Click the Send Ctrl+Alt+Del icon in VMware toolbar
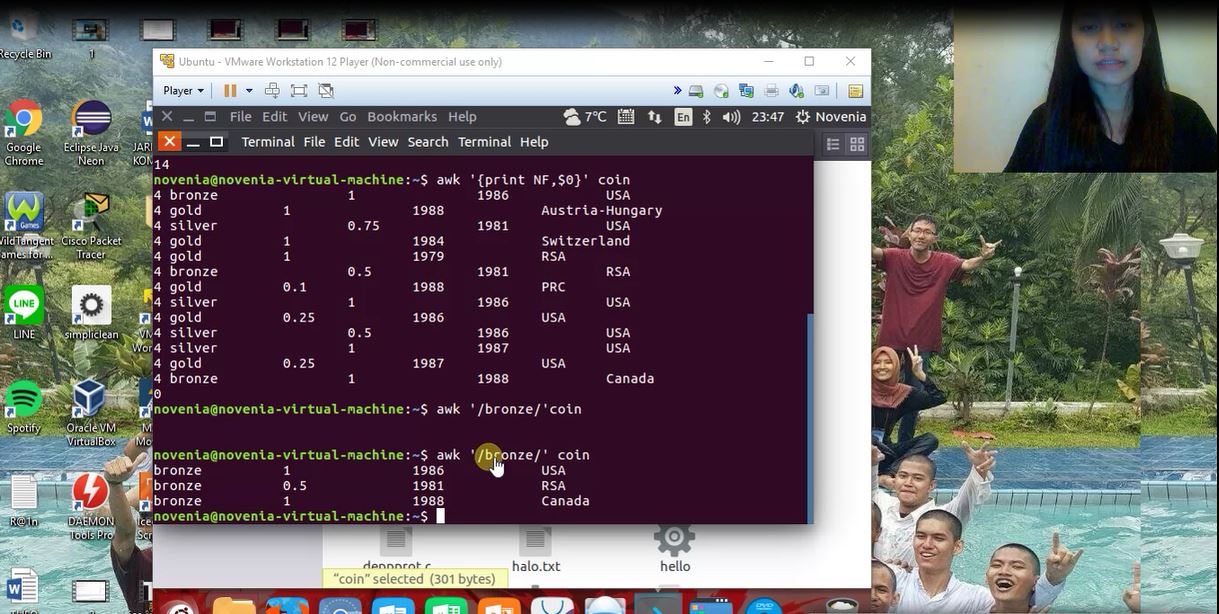This screenshot has width=1219, height=614. pyautogui.click(x=272, y=90)
